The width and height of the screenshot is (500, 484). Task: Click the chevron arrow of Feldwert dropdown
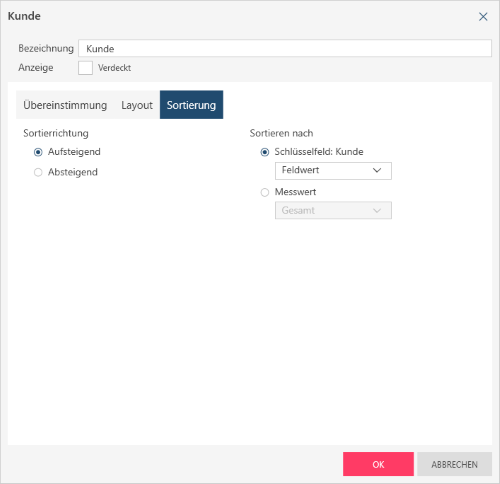pyautogui.click(x=377, y=170)
